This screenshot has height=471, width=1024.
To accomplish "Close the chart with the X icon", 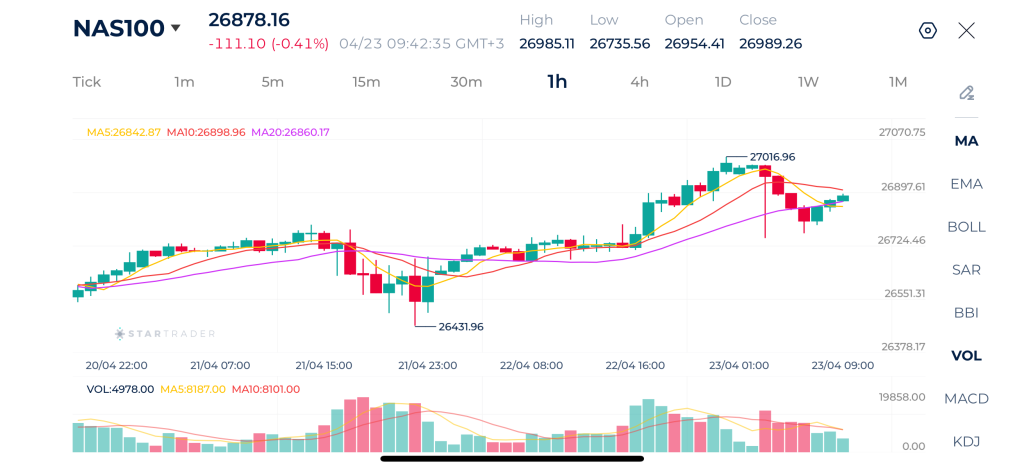I will click(x=966, y=30).
